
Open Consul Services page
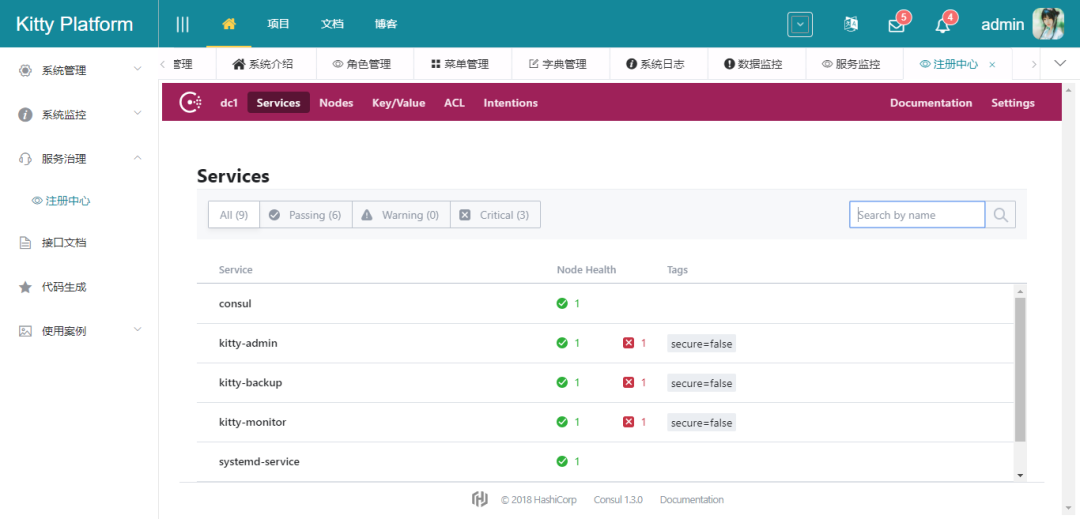tap(278, 103)
